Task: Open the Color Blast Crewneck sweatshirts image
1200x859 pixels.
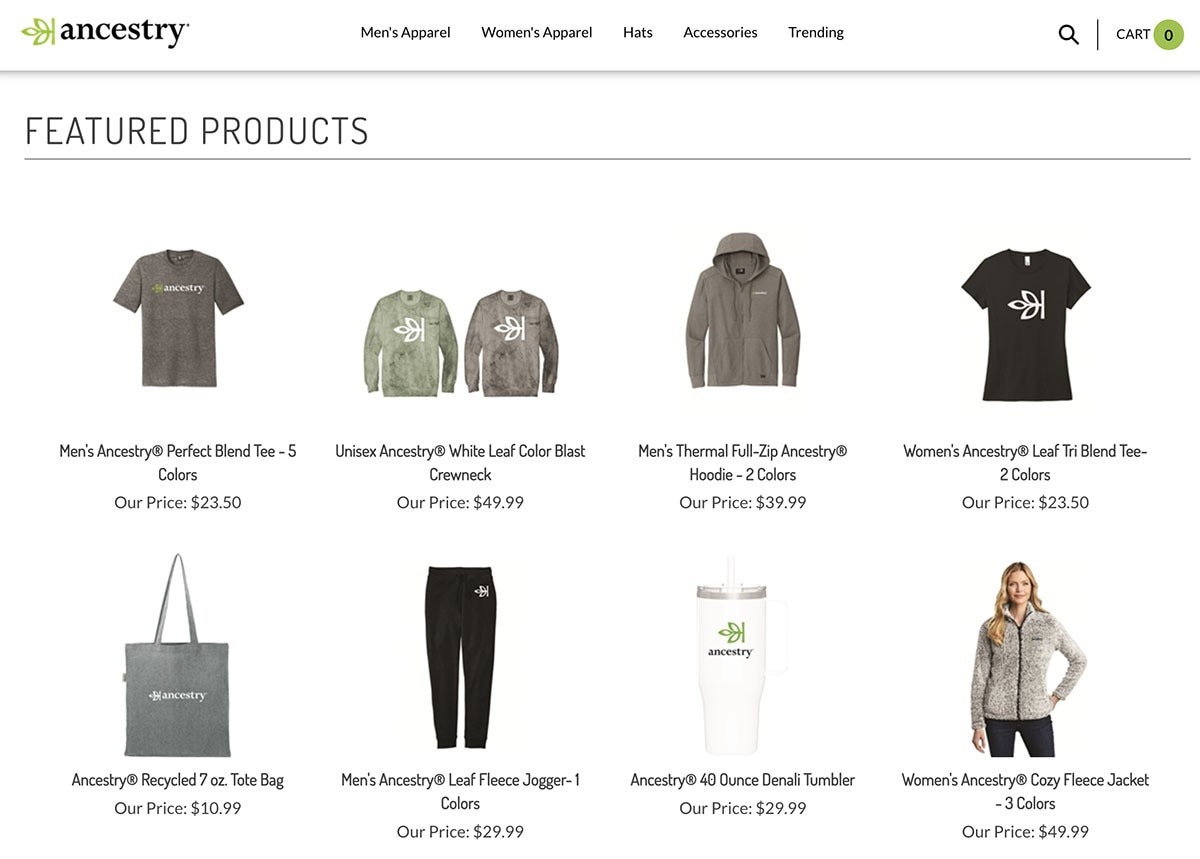Action: 460,342
